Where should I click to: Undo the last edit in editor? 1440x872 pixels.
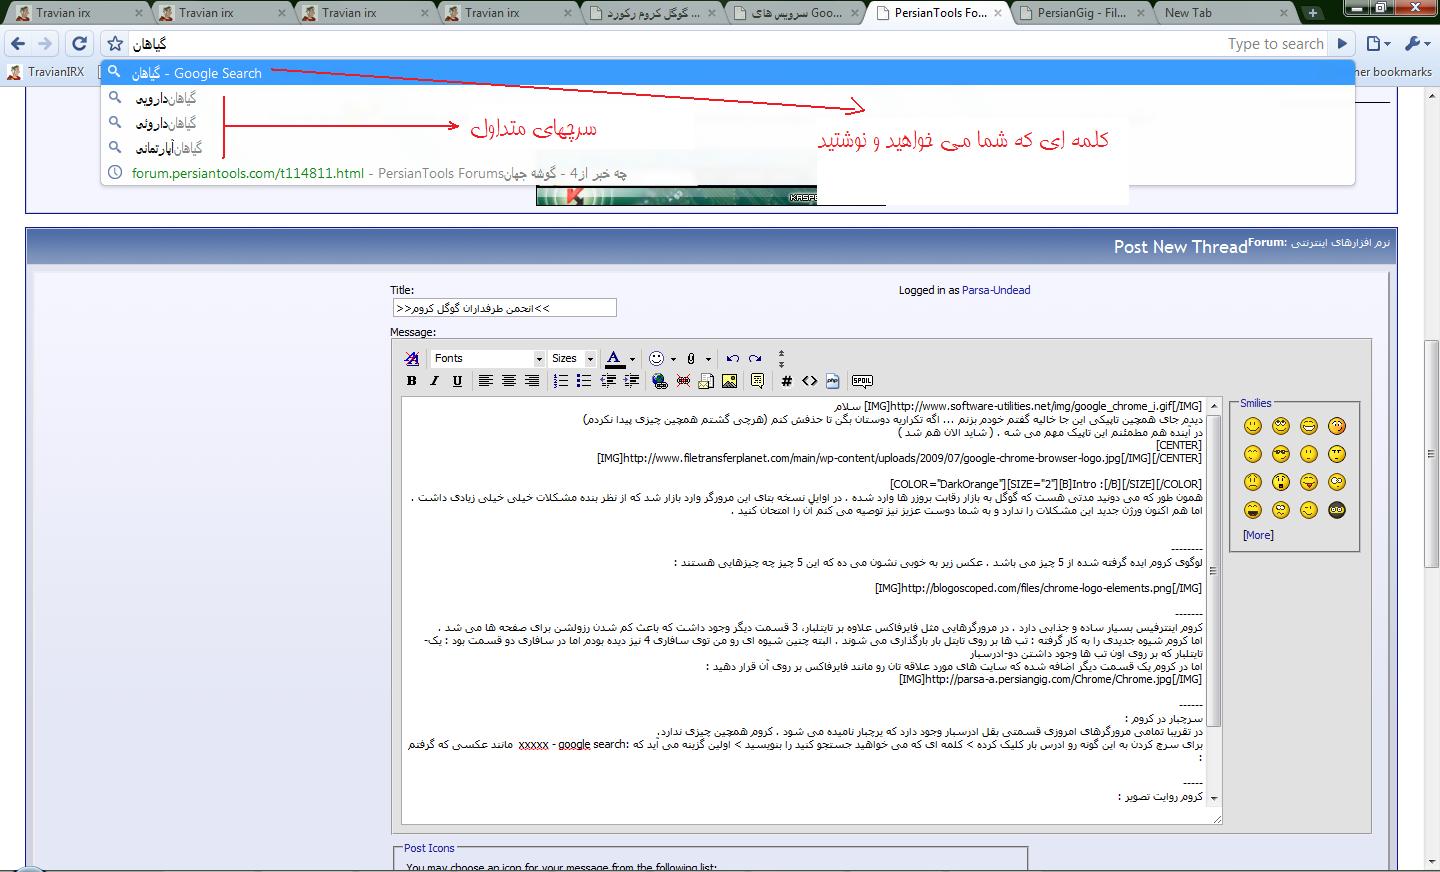tap(732, 358)
